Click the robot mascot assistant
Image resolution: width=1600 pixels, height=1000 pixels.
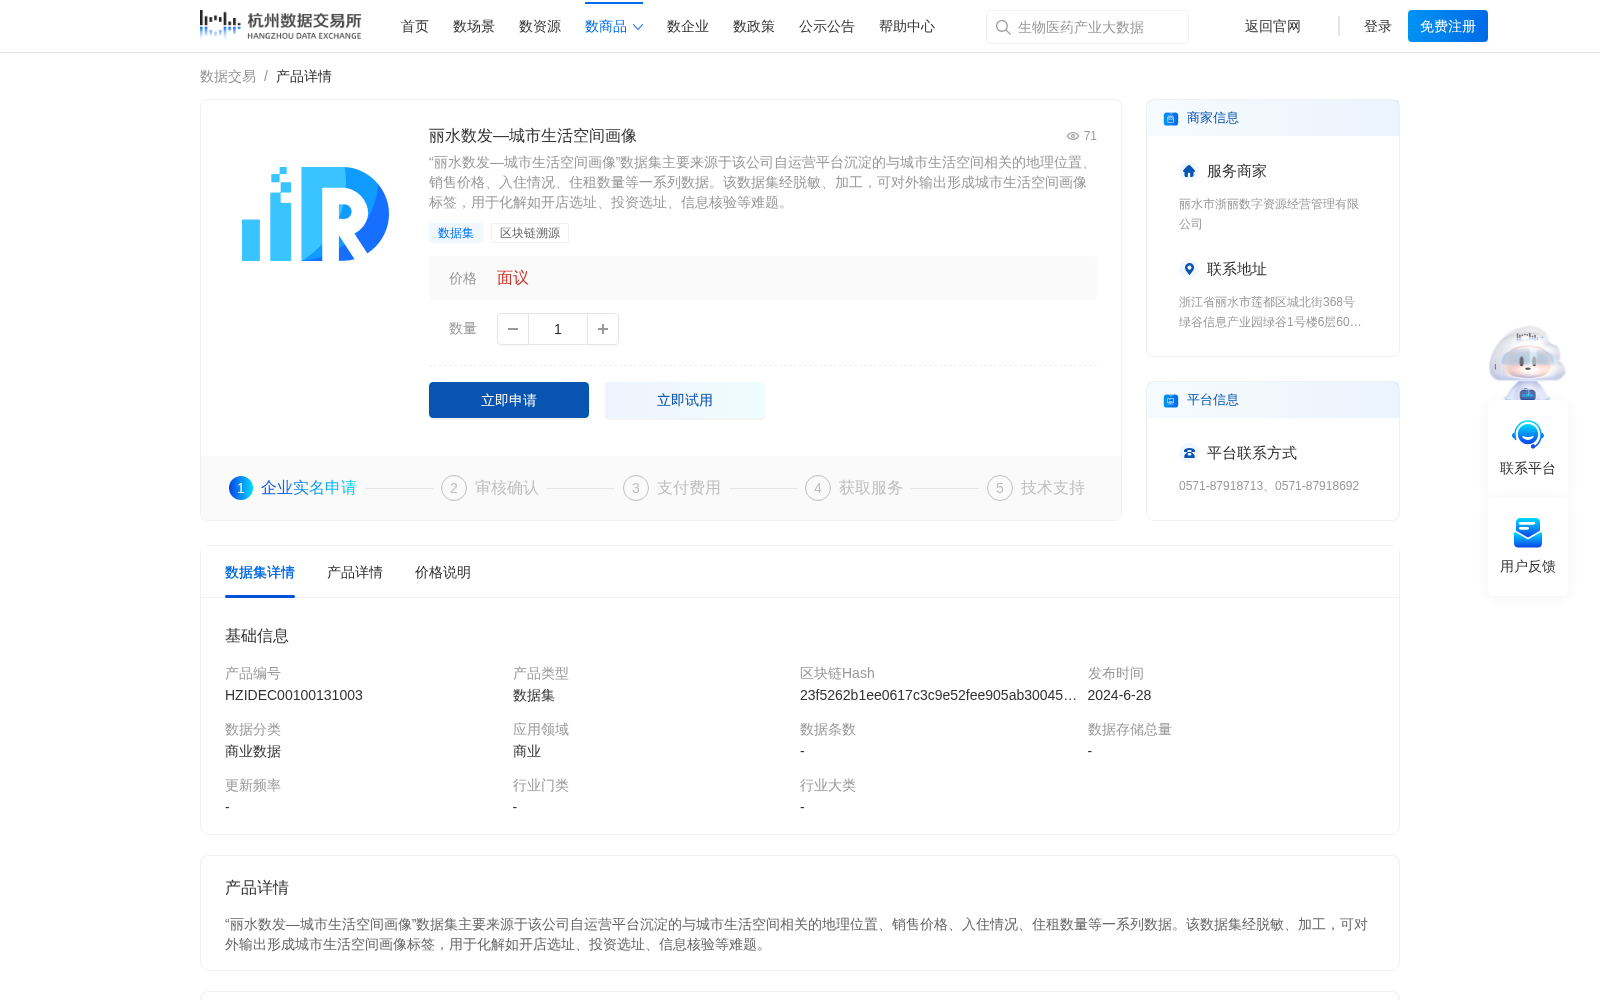tap(1527, 362)
